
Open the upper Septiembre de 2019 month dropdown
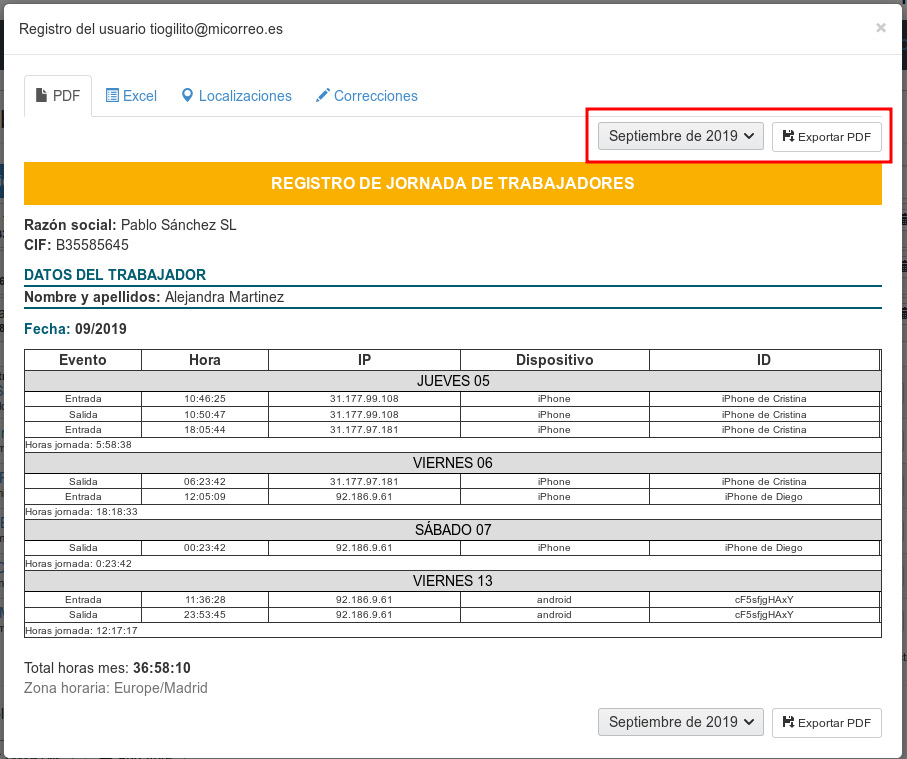pyautogui.click(x=681, y=136)
